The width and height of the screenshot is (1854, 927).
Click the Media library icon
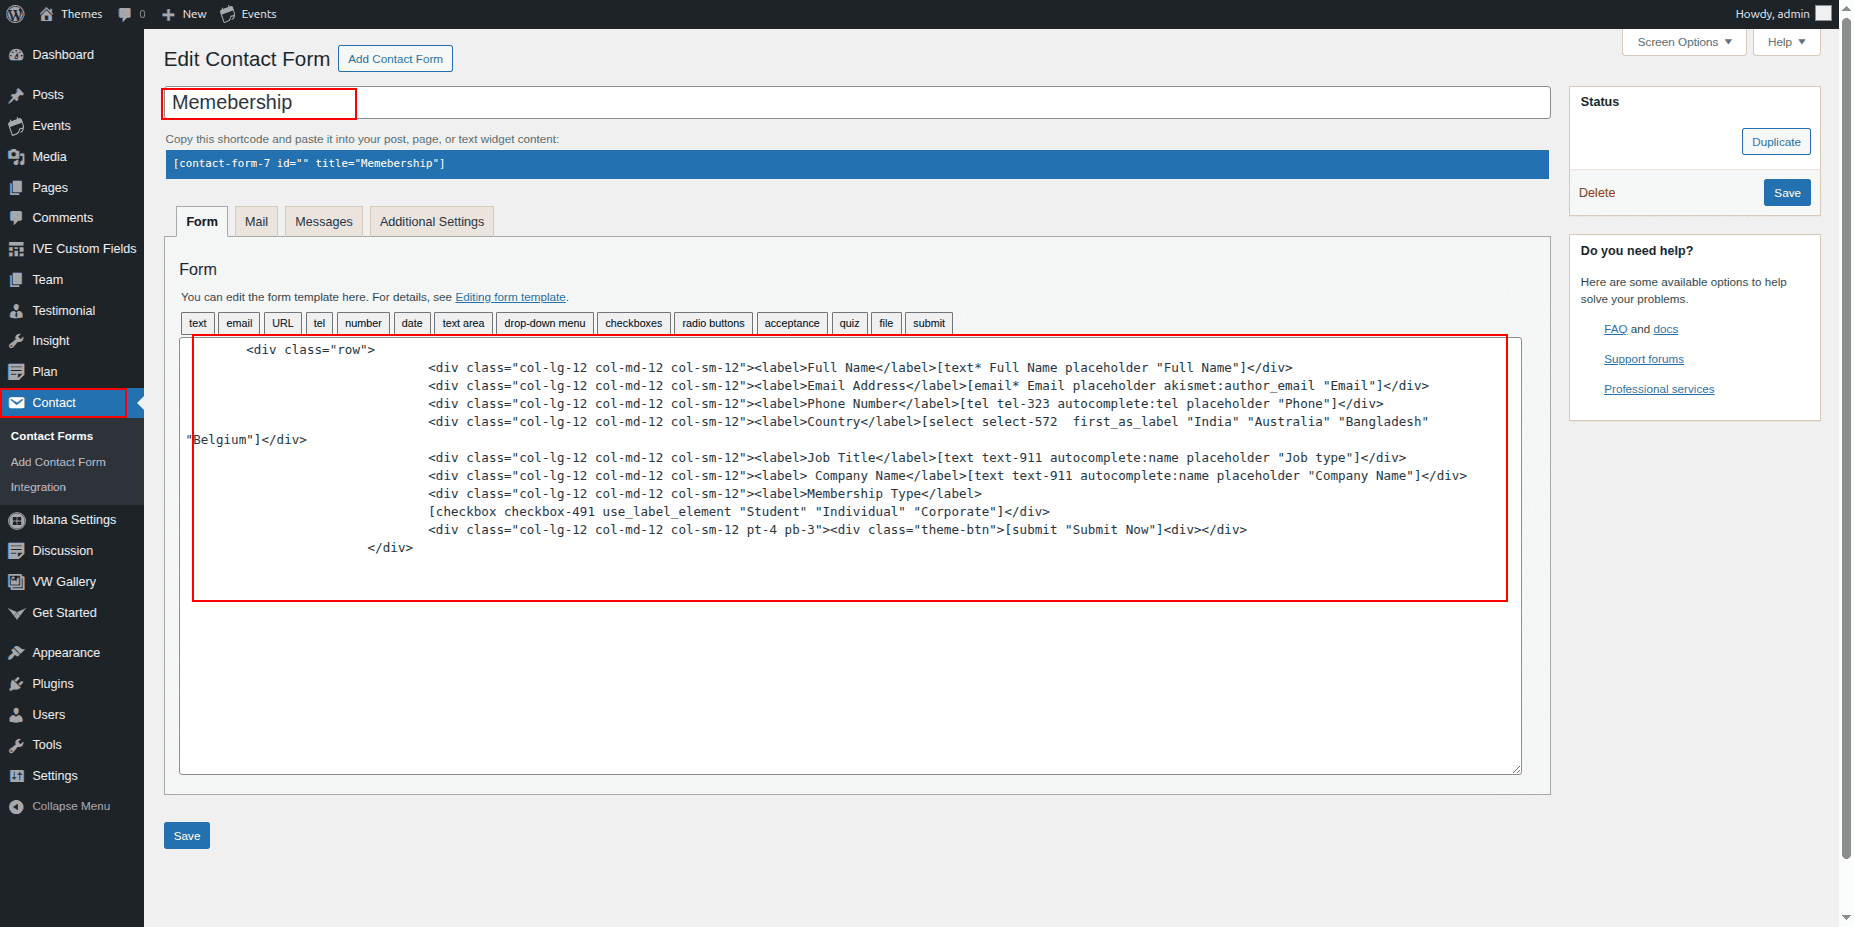[16, 157]
